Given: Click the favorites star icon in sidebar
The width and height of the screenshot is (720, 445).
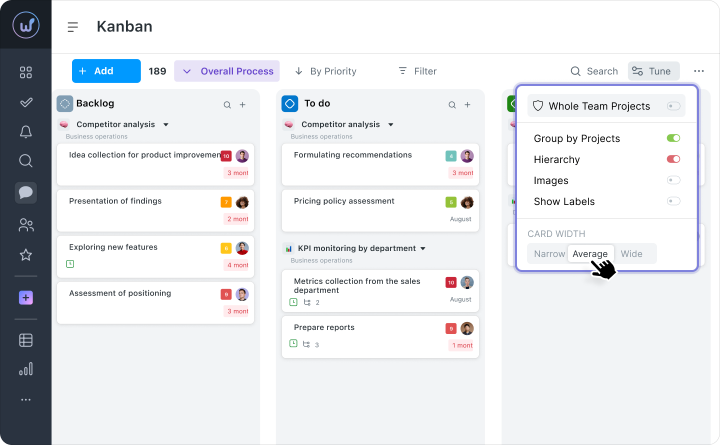Looking at the screenshot, I should point(26,257).
